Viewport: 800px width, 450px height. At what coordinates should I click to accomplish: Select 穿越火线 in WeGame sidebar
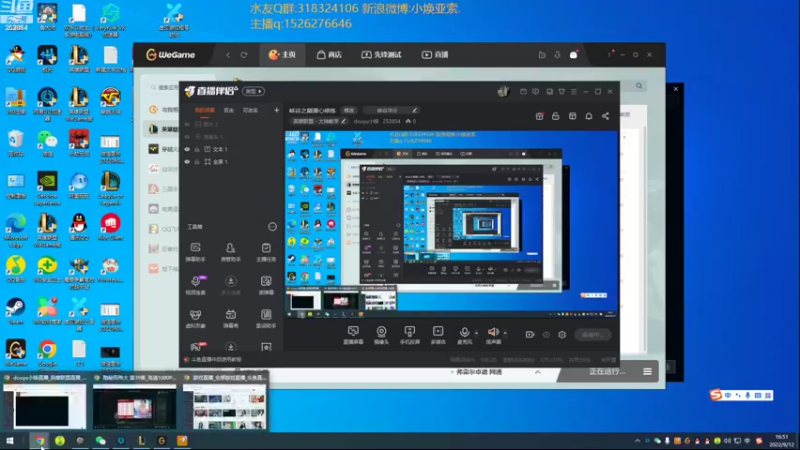(x=163, y=149)
